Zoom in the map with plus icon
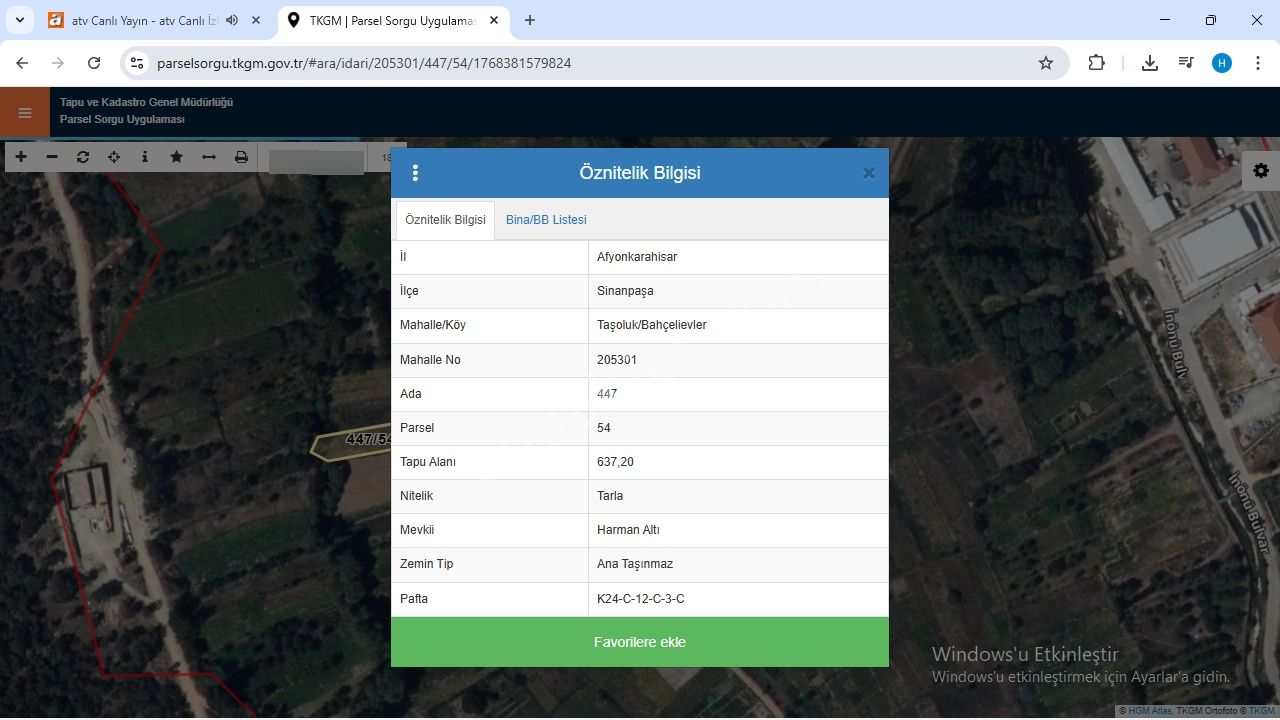 click(x=21, y=157)
